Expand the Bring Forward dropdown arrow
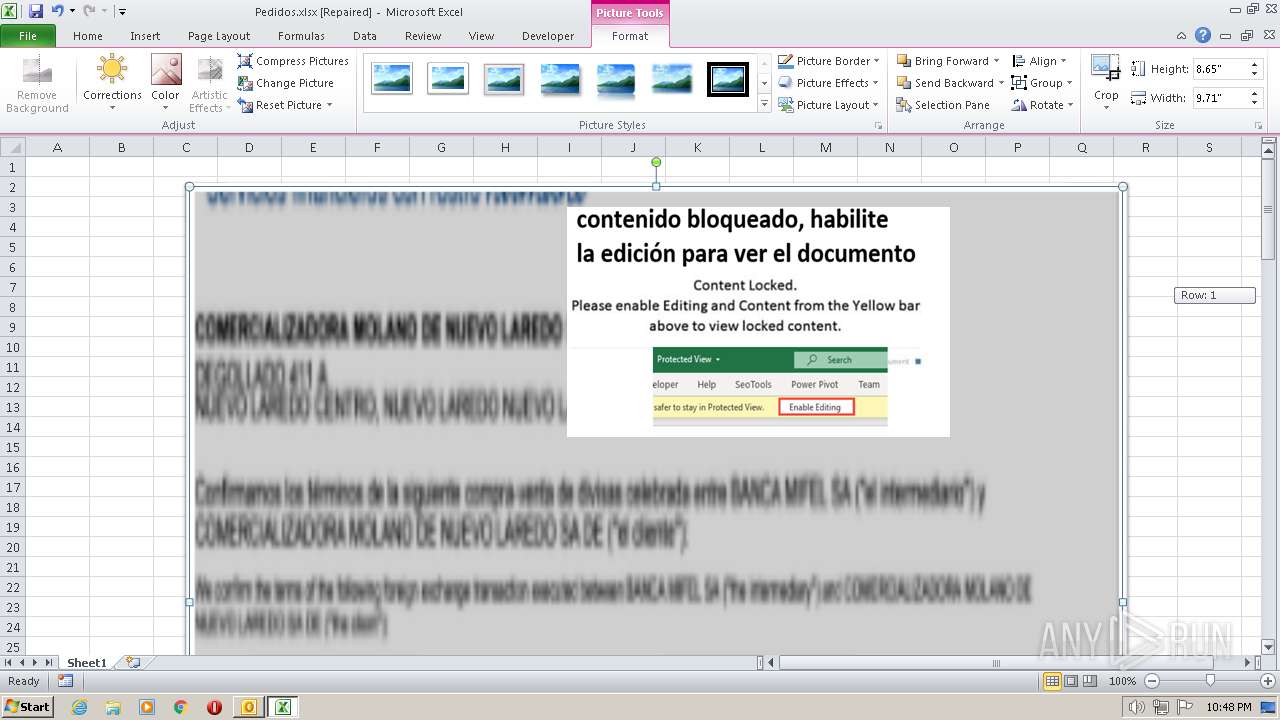Screen dimensions: 1280x720 996,61
